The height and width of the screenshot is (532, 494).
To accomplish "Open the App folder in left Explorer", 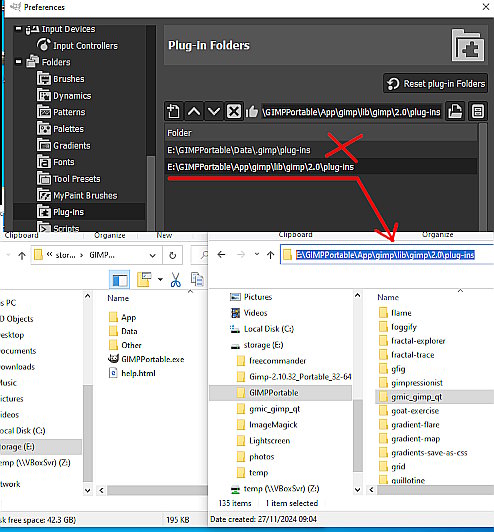I will point(123,317).
